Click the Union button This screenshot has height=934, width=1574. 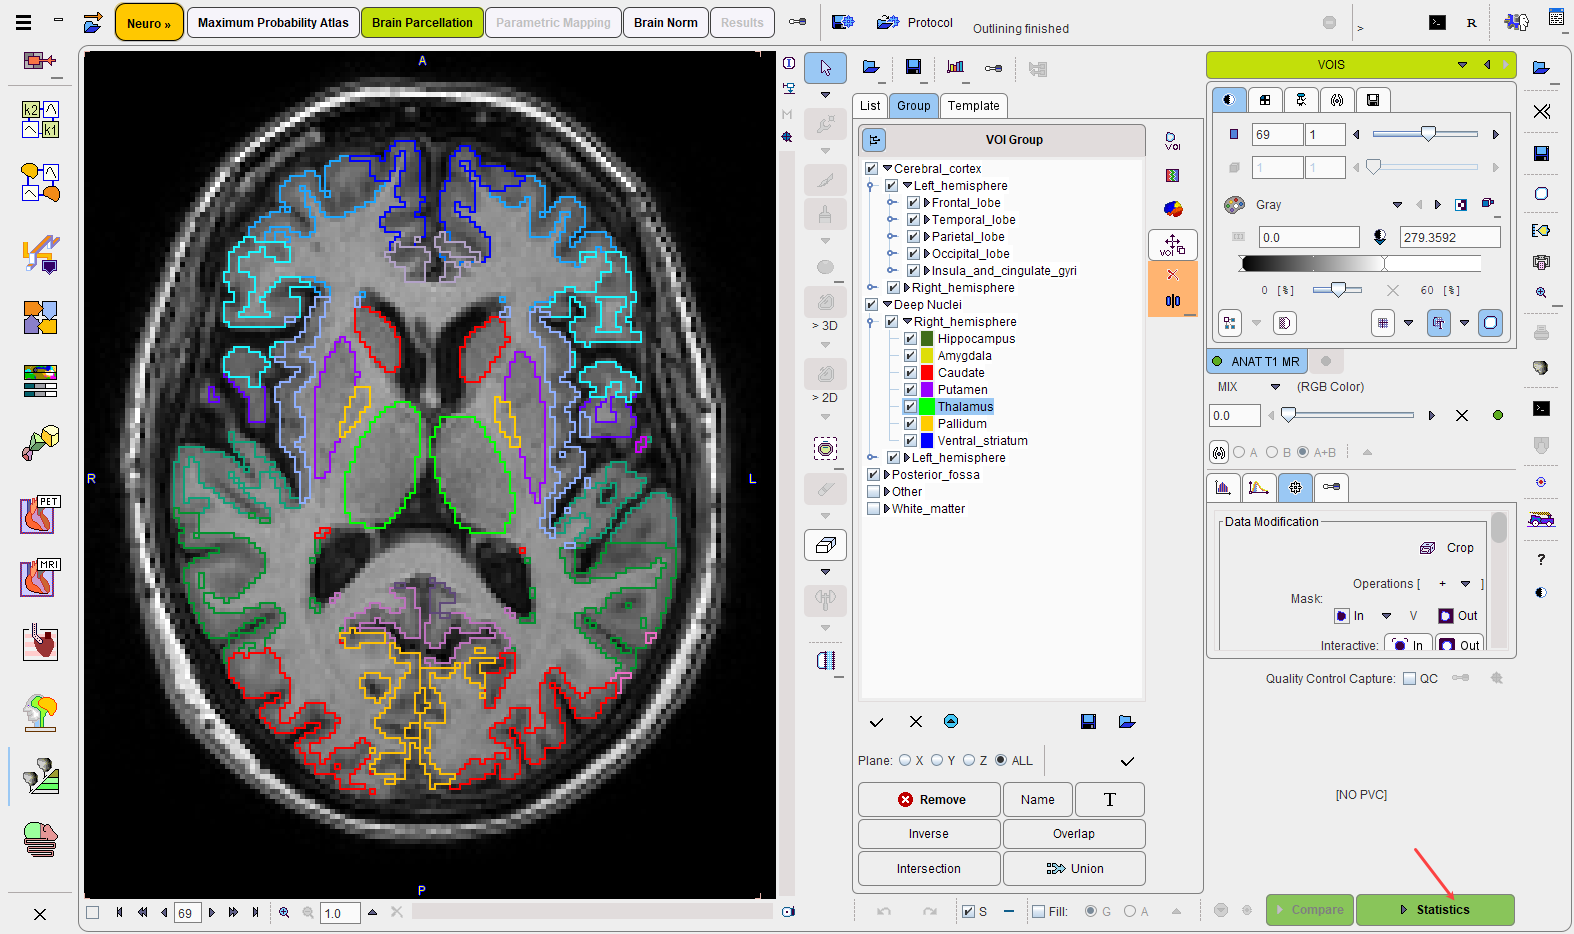pyautogui.click(x=1074, y=868)
